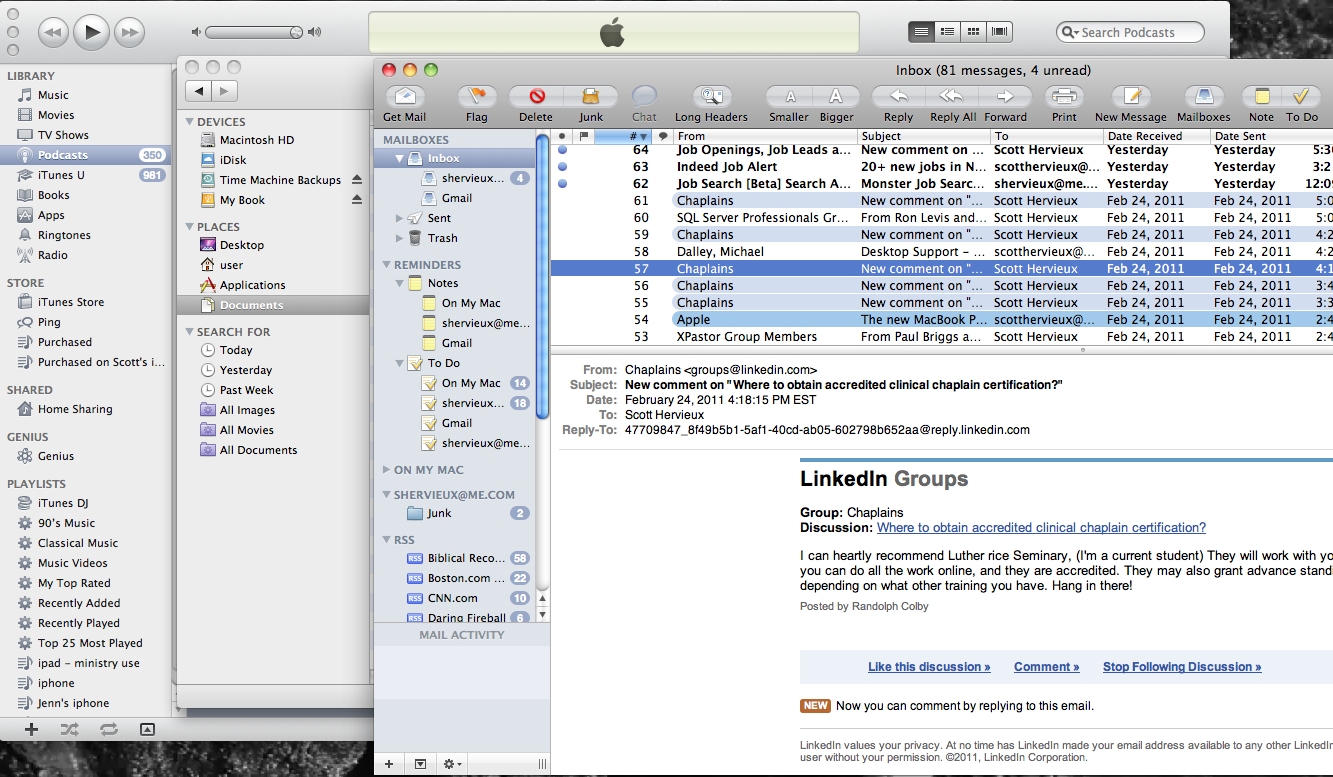
Task: Collapse SHERVIEUX@ME.COM section
Action: pyautogui.click(x=387, y=494)
